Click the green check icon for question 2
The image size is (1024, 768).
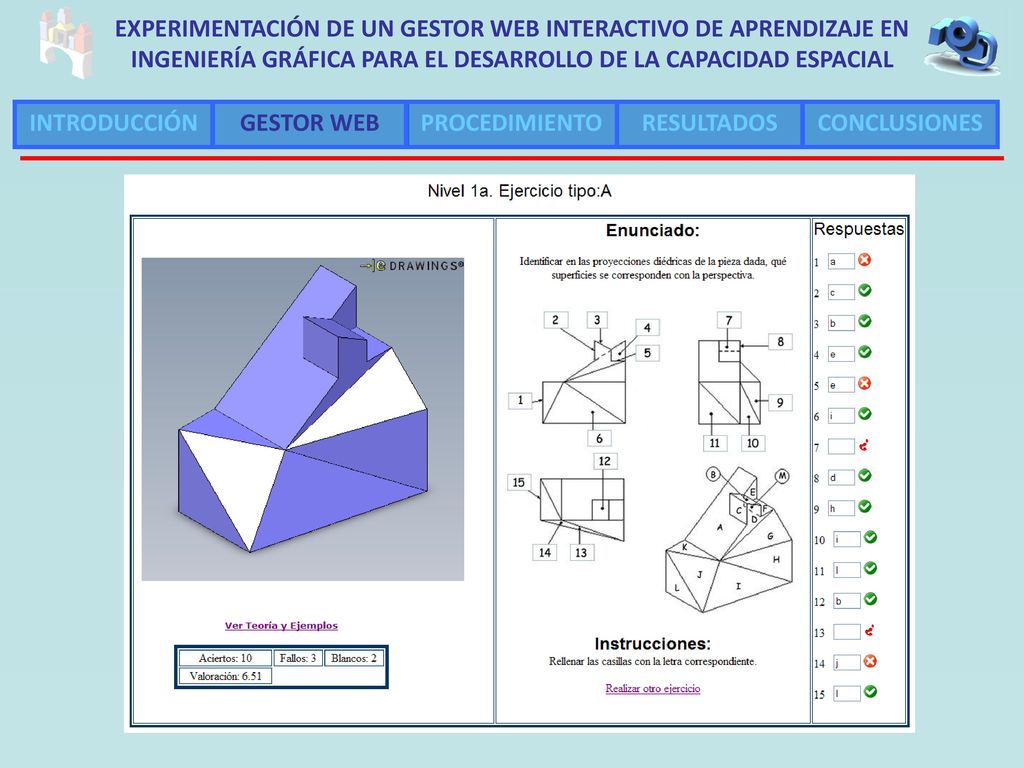pos(865,290)
